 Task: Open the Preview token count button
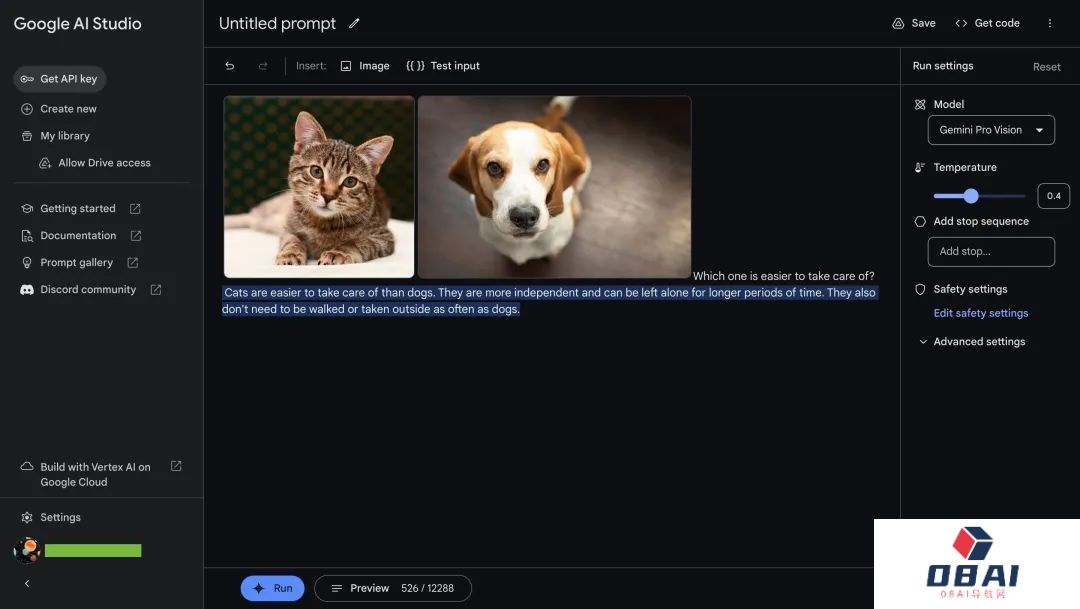(392, 588)
